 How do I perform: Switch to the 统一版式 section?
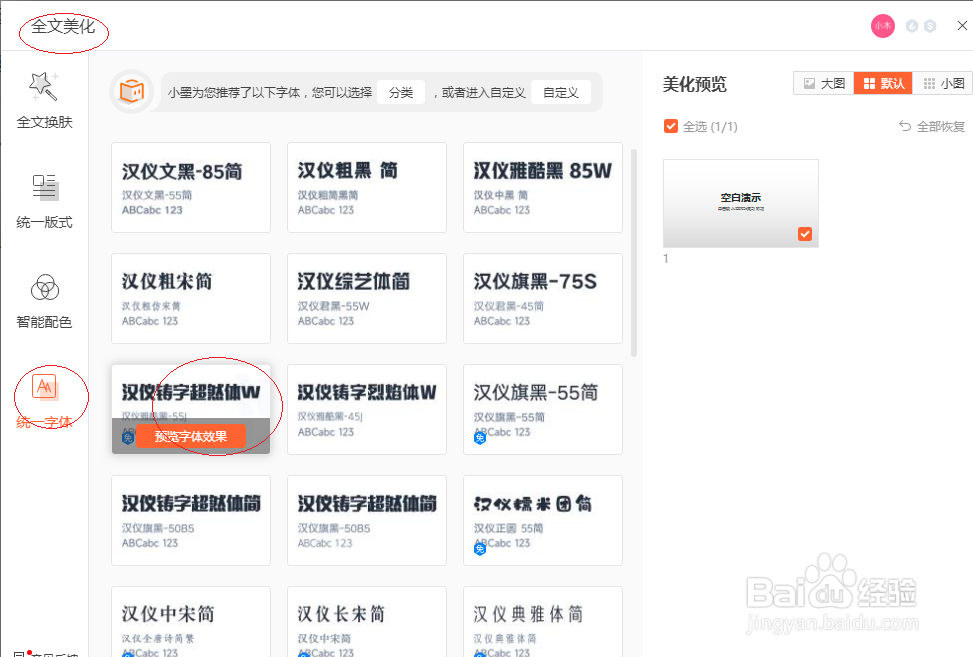click(46, 198)
